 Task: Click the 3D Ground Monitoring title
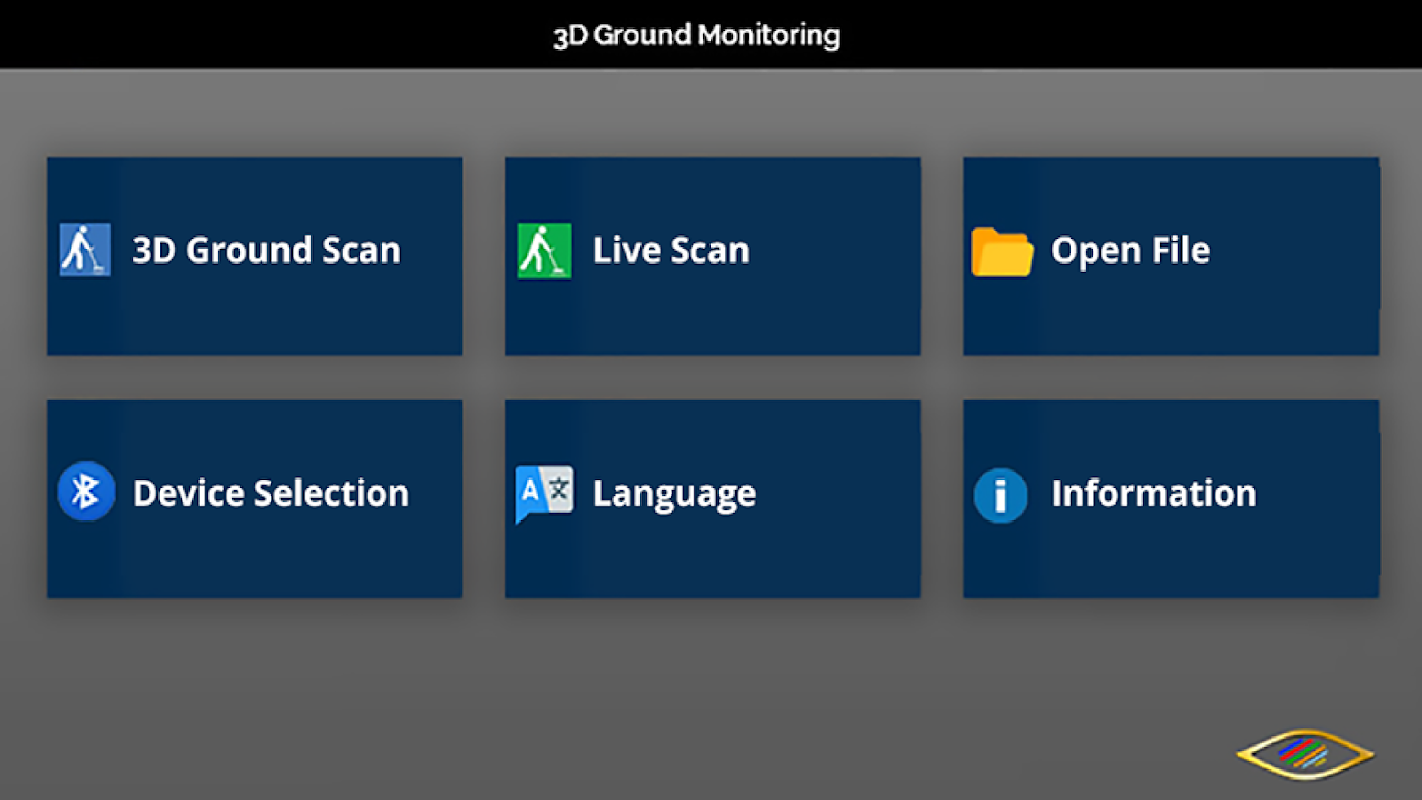point(697,35)
